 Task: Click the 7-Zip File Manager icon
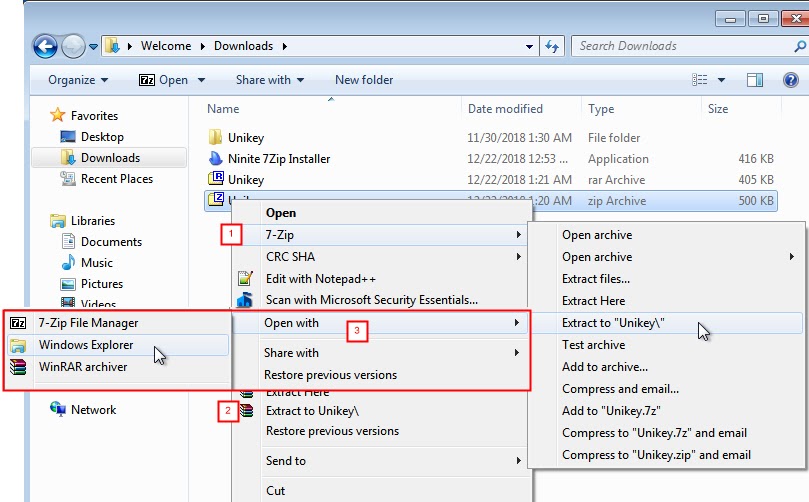[19, 323]
